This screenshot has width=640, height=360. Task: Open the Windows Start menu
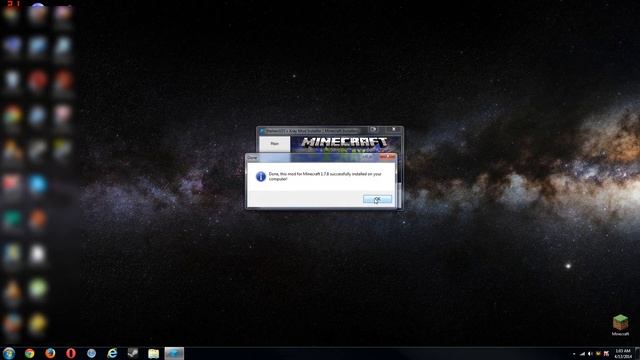[9, 353]
